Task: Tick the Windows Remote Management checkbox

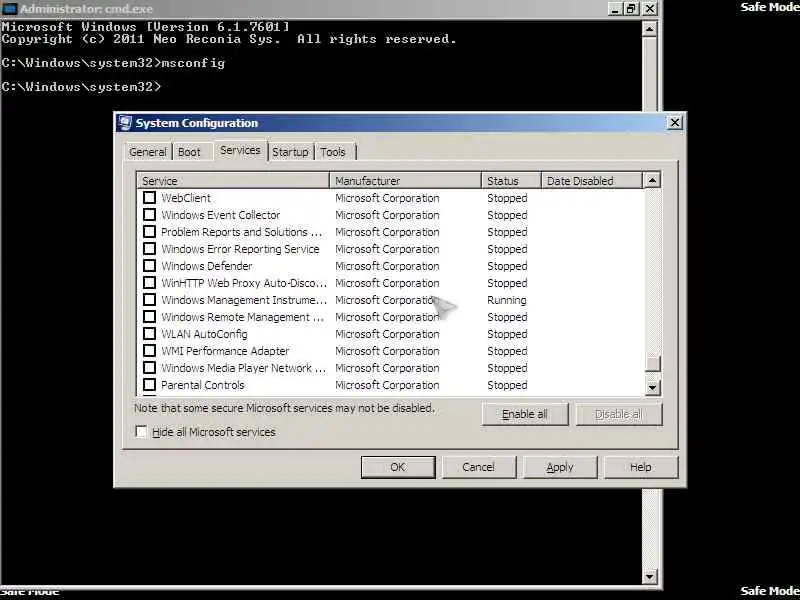Action: [x=149, y=316]
